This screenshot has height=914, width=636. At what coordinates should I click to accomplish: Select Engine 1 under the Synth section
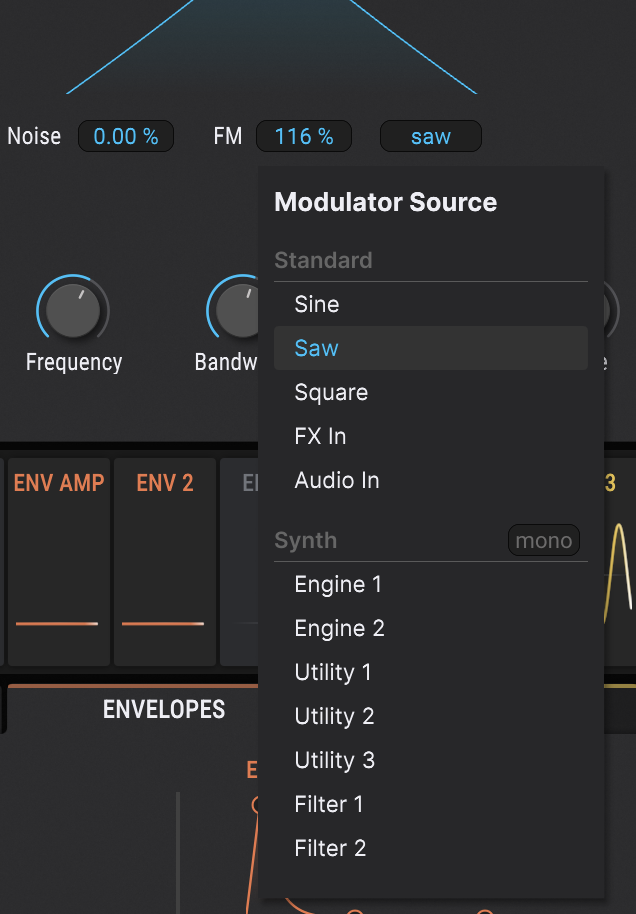[x=338, y=584]
